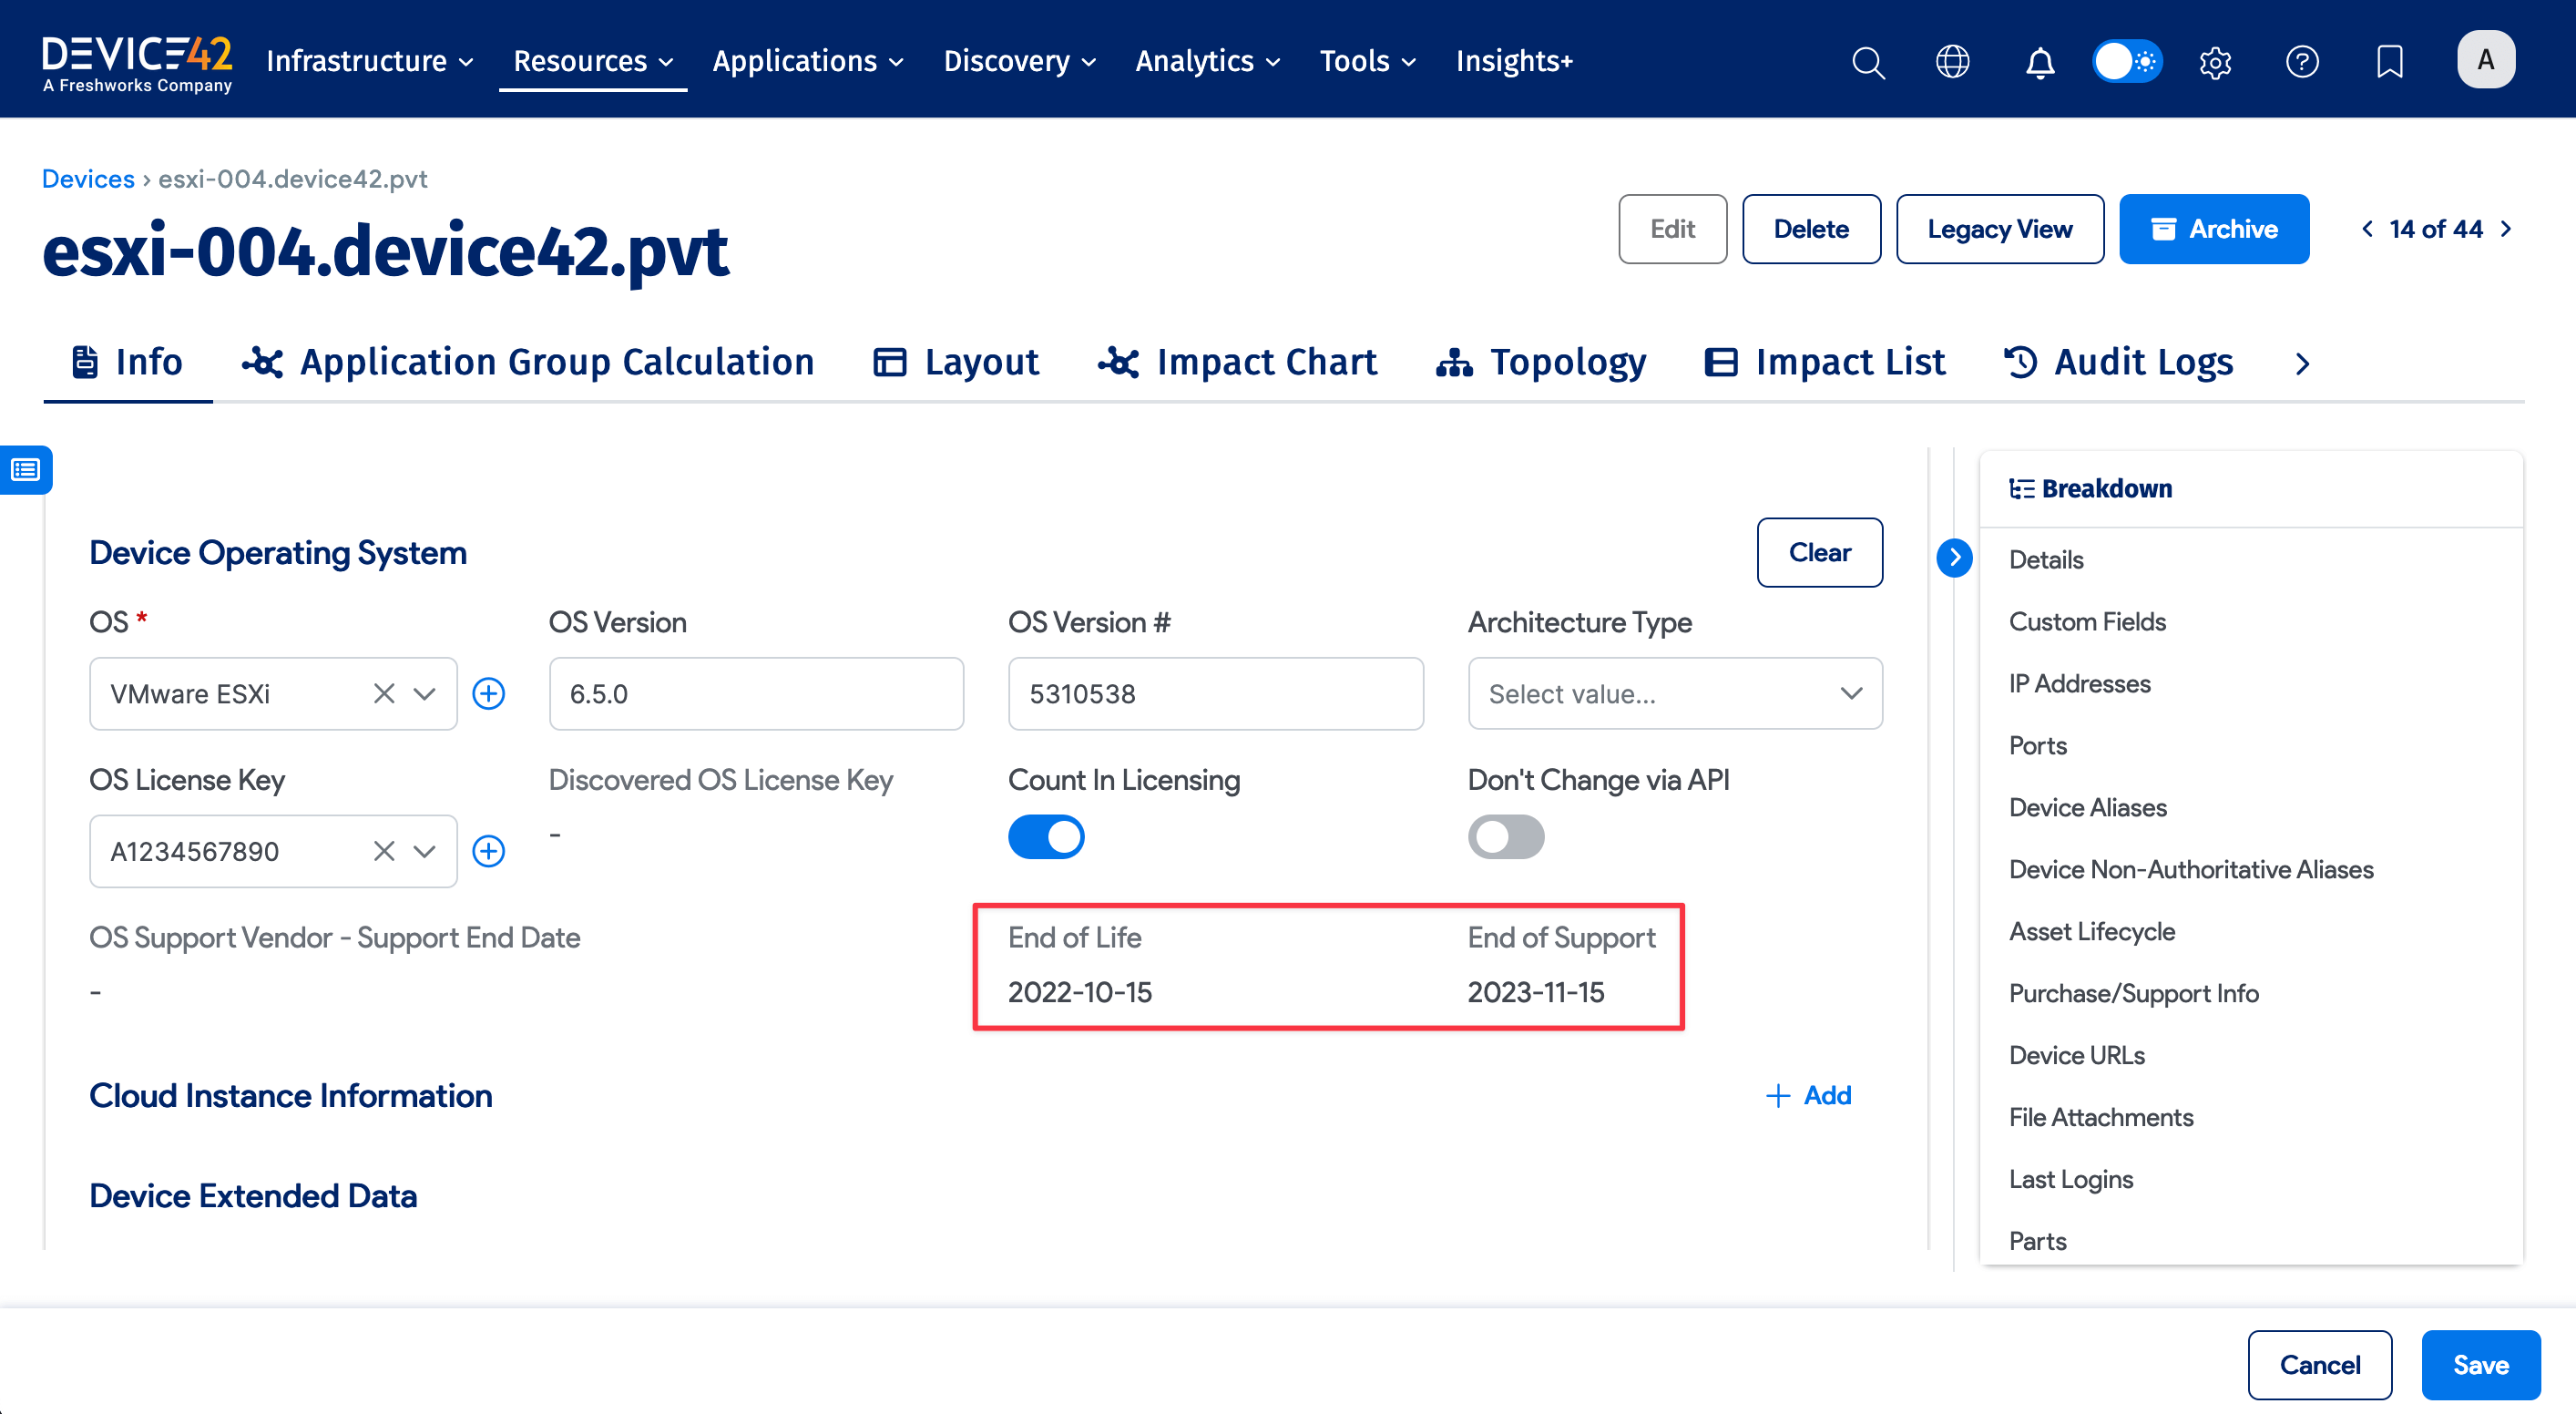Open the left side panel icon
The image size is (2576, 1414).
pyautogui.click(x=25, y=469)
